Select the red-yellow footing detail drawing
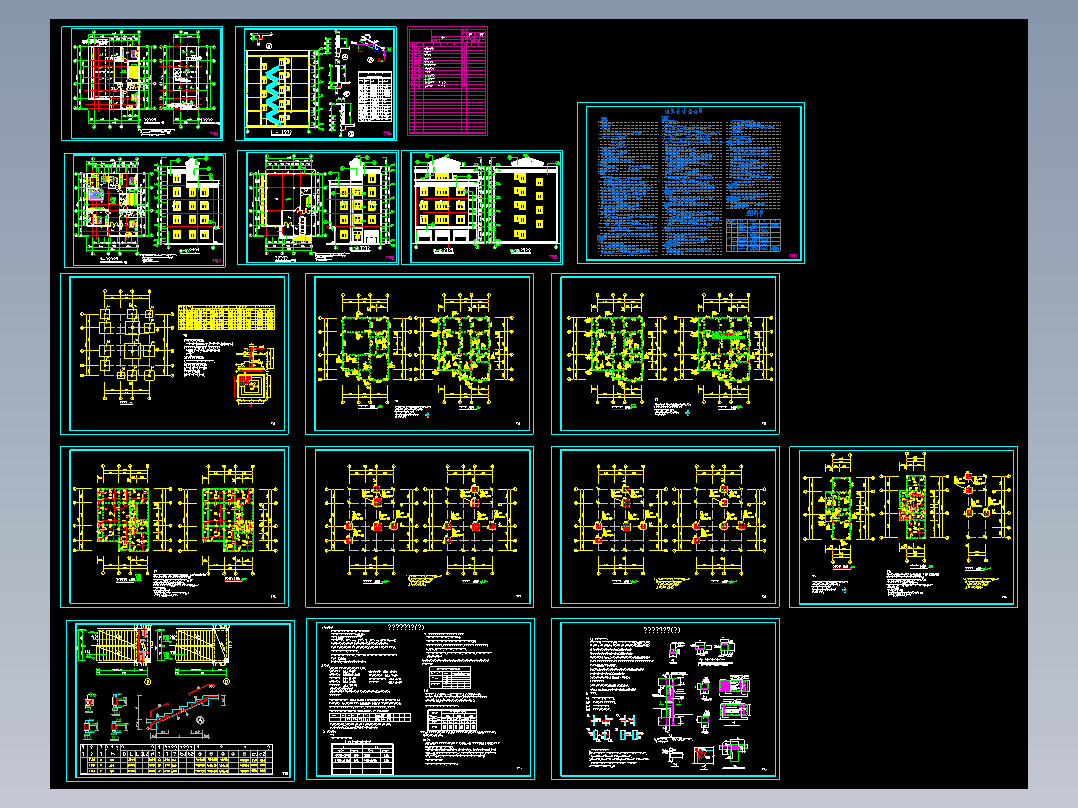Screen dimensions: 1078x808 click(254, 376)
